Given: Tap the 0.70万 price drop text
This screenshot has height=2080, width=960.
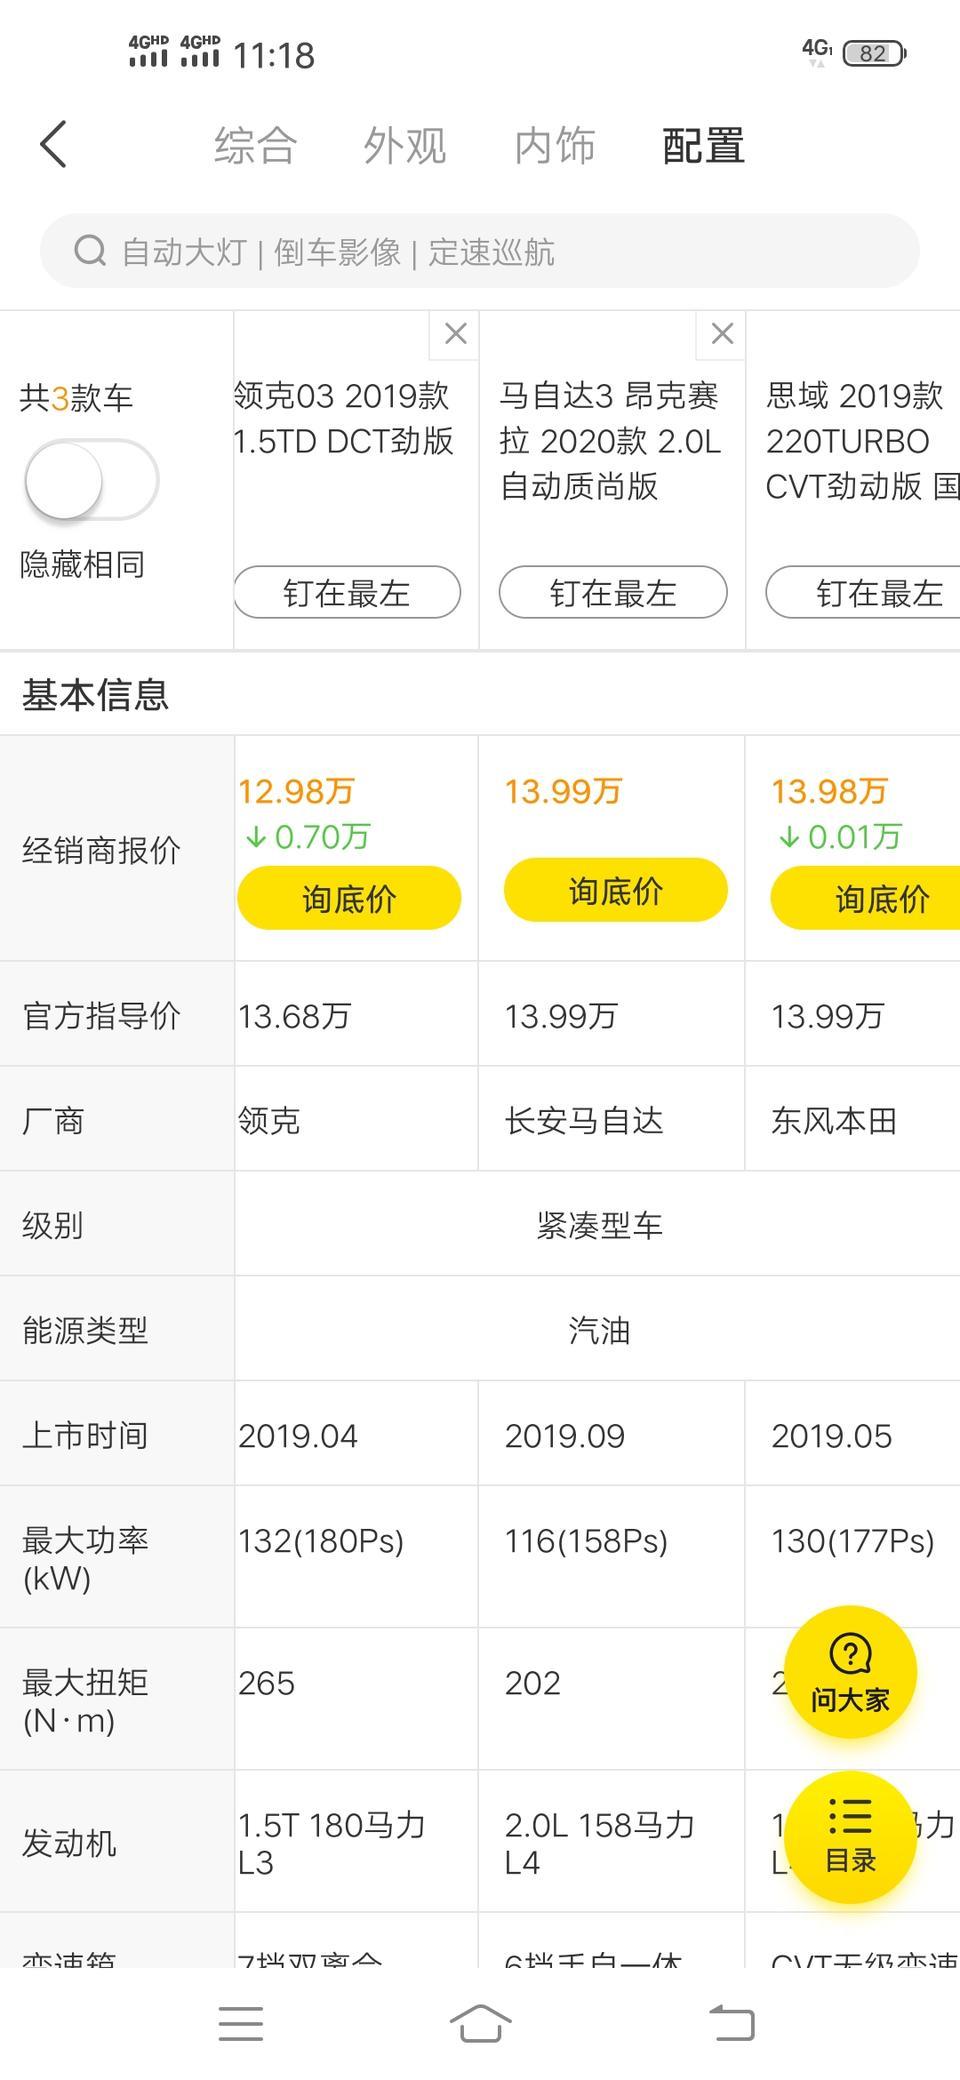Looking at the screenshot, I should click(x=308, y=837).
